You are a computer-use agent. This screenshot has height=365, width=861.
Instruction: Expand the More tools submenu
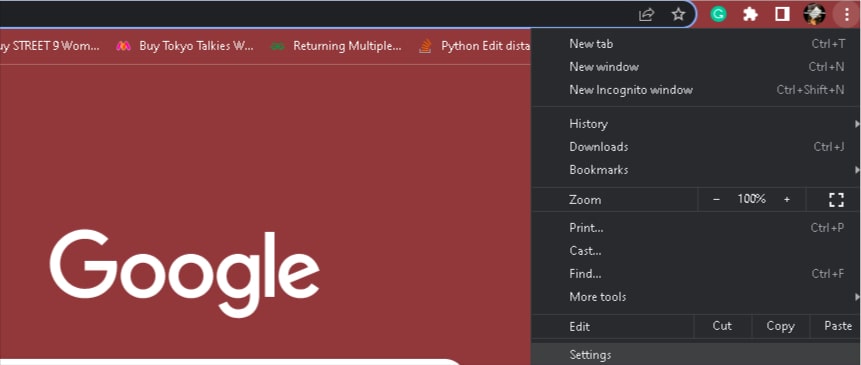click(x=696, y=297)
